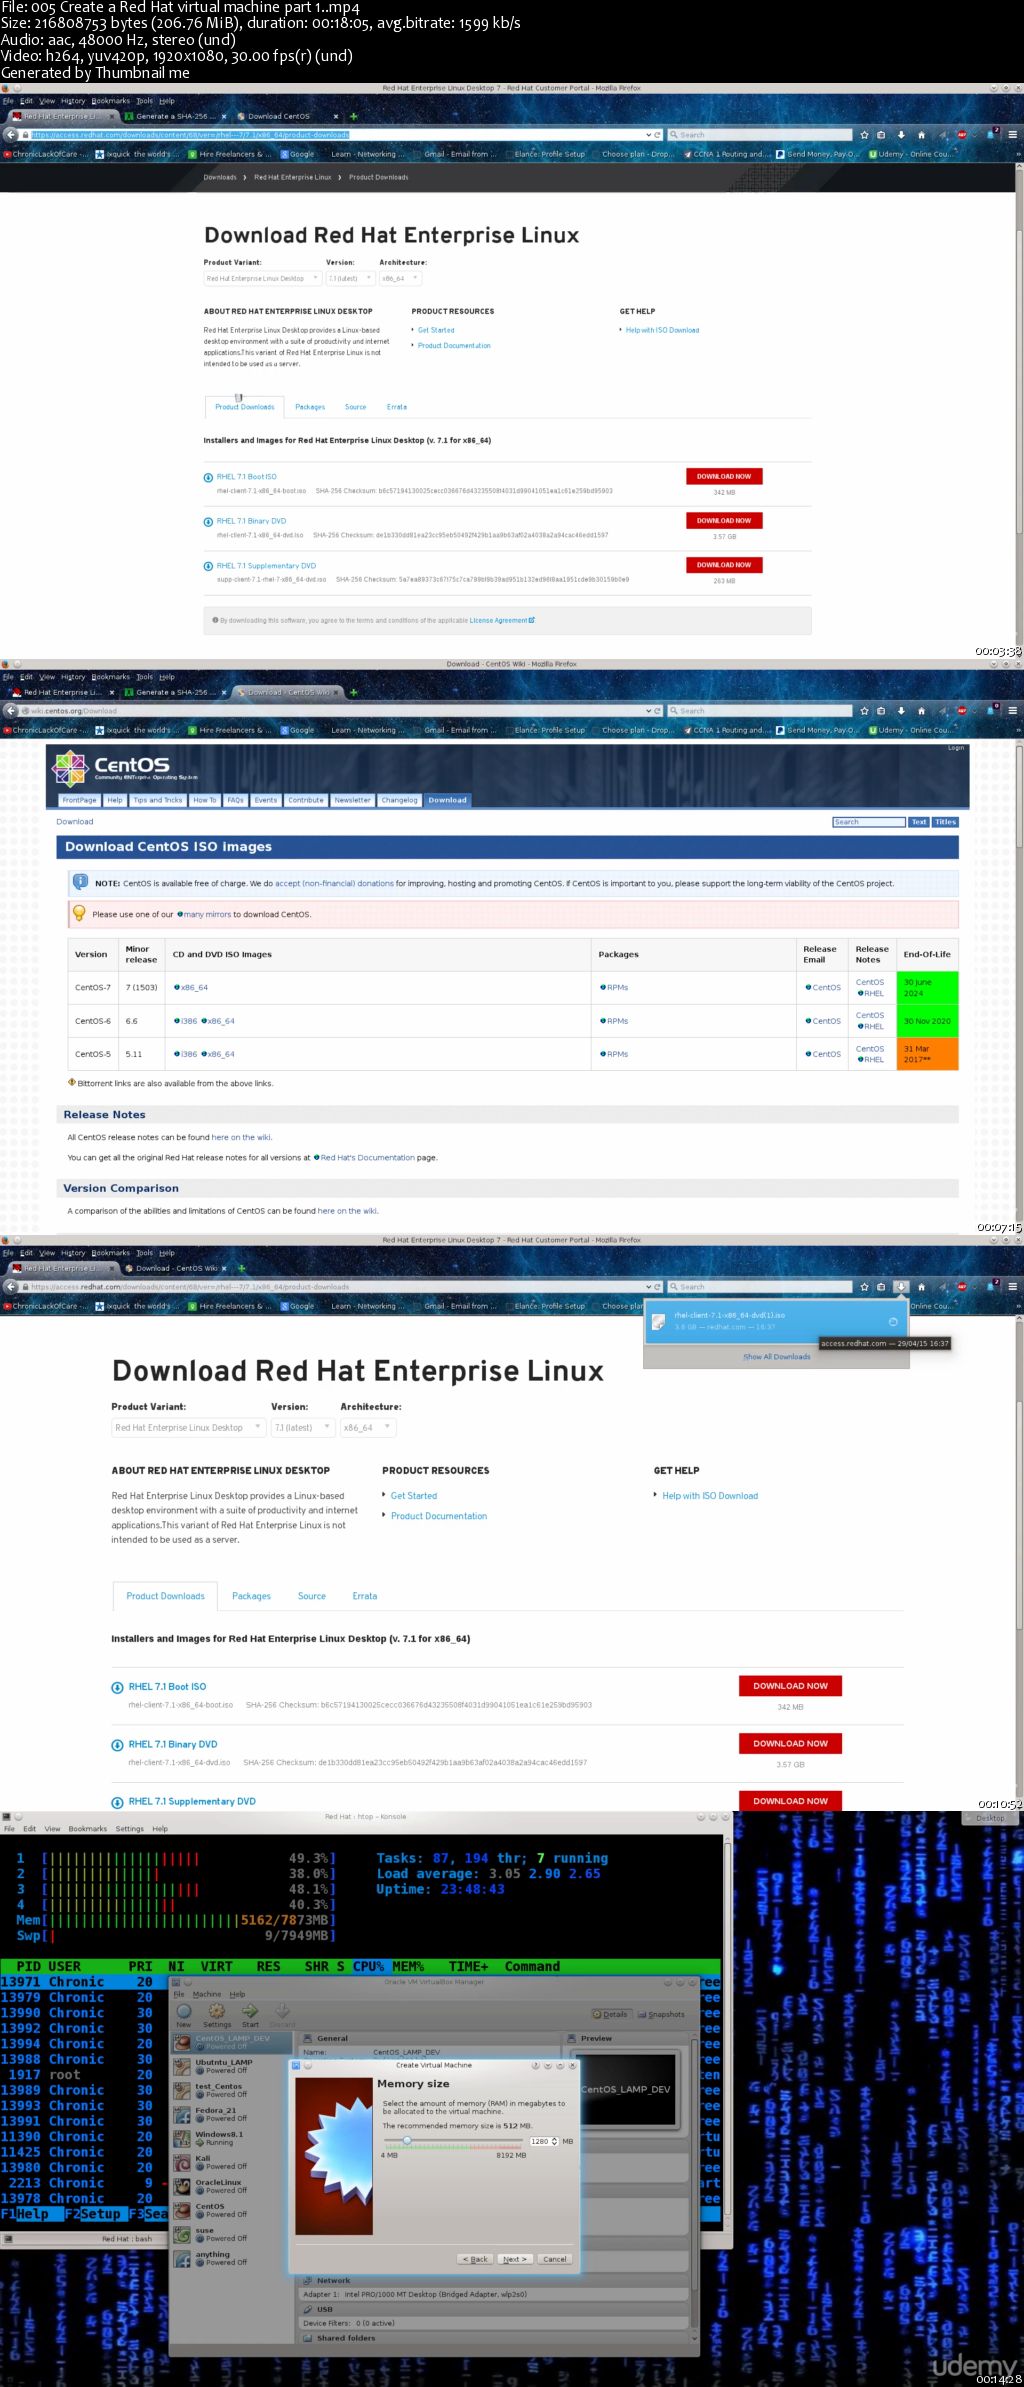Open Architecture x86_64 dropdown in 00:03:38 frame
The image size is (1024, 2387).
(401, 278)
